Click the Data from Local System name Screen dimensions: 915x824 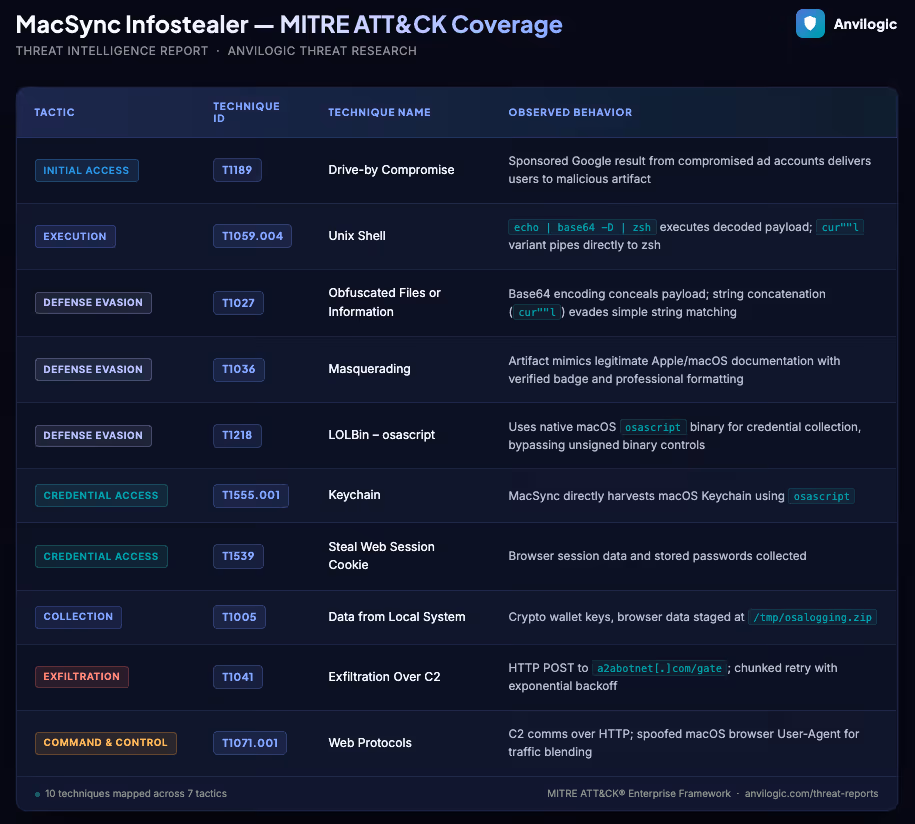click(x=397, y=617)
